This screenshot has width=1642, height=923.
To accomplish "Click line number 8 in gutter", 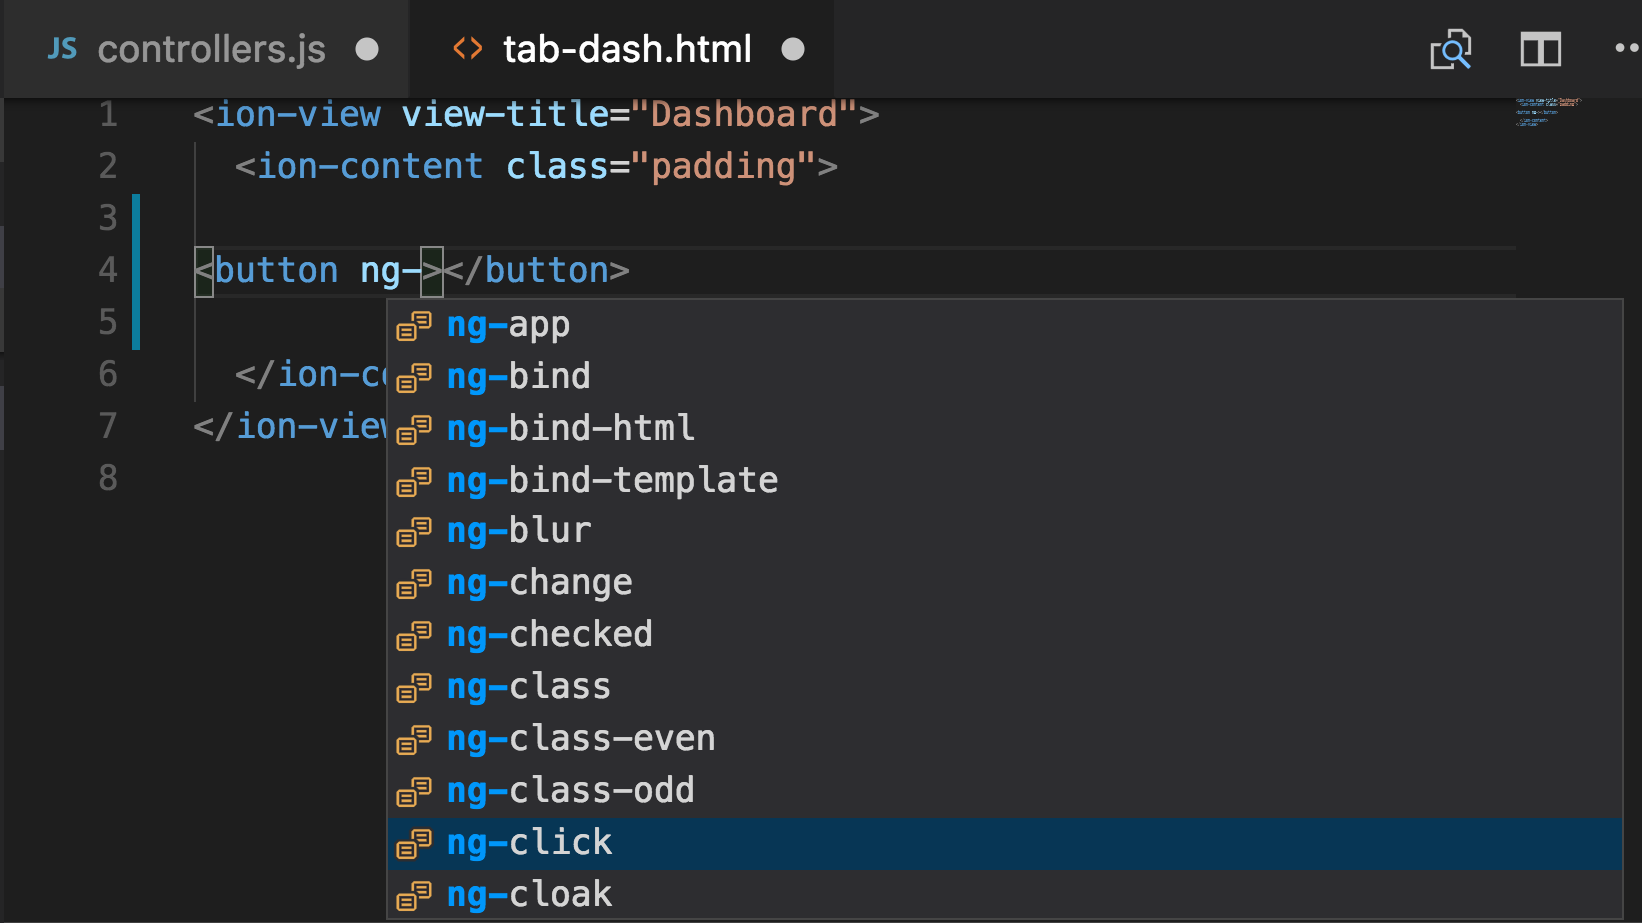I will pos(108,478).
